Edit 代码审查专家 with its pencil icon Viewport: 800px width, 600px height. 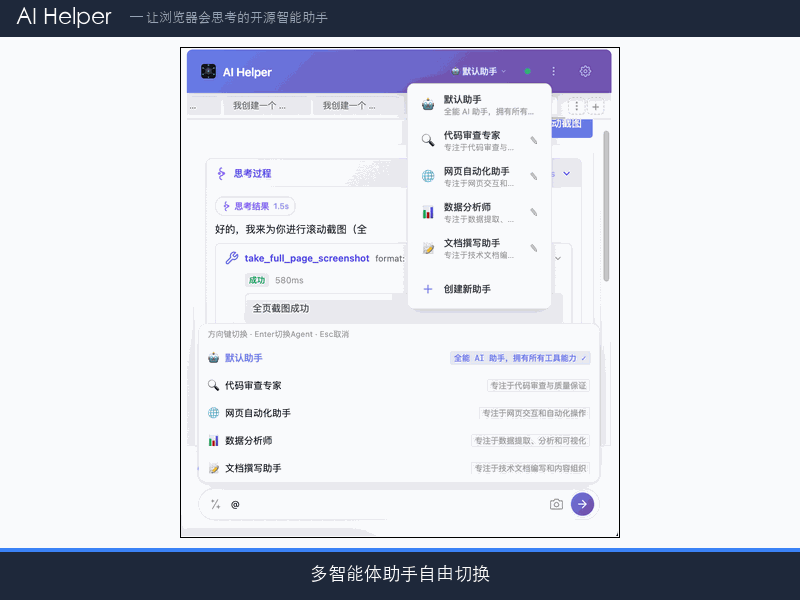coord(534,140)
